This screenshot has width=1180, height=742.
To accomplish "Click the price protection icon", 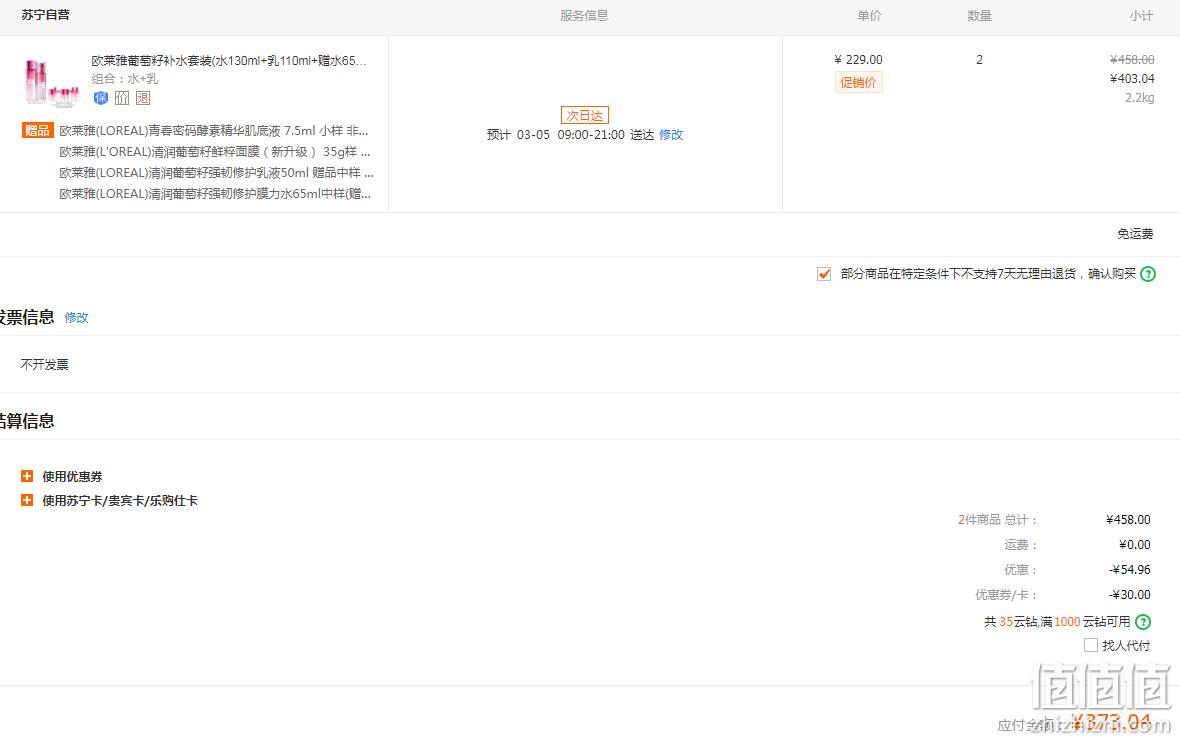I will point(122,98).
